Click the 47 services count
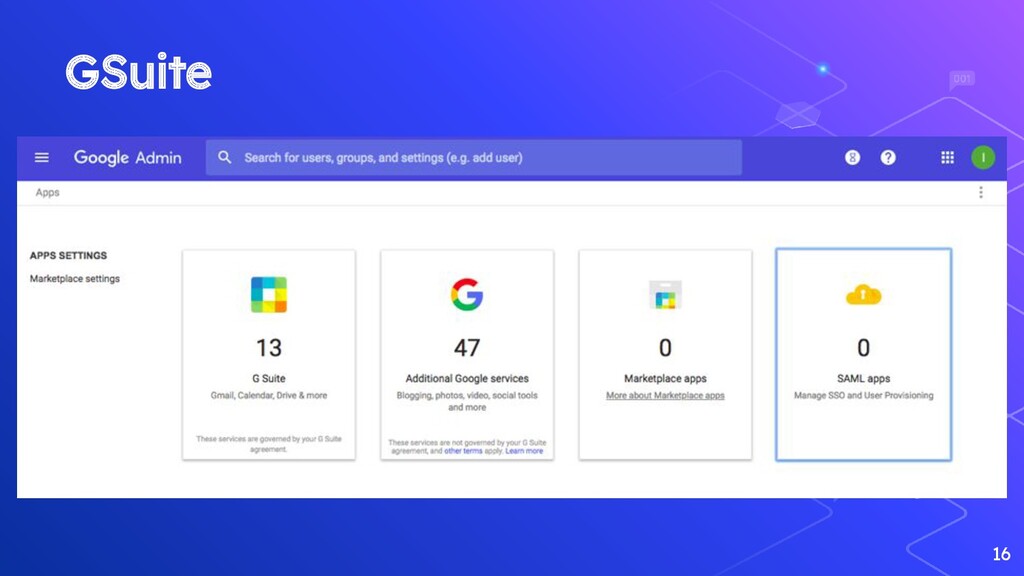This screenshot has width=1024, height=576. (467, 348)
